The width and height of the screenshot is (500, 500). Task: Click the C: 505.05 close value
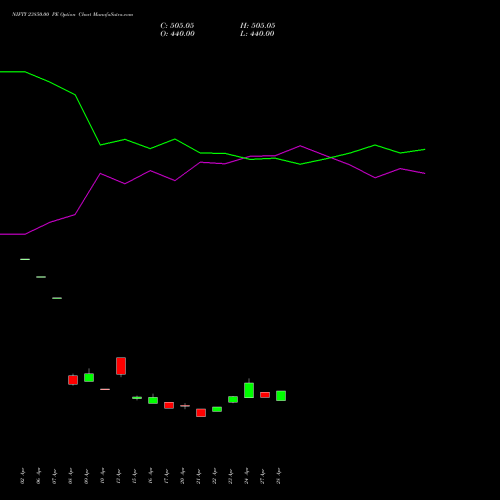point(177,26)
